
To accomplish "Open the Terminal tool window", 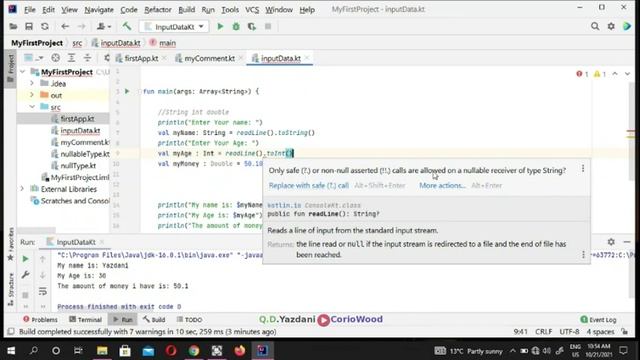I will point(85,320).
